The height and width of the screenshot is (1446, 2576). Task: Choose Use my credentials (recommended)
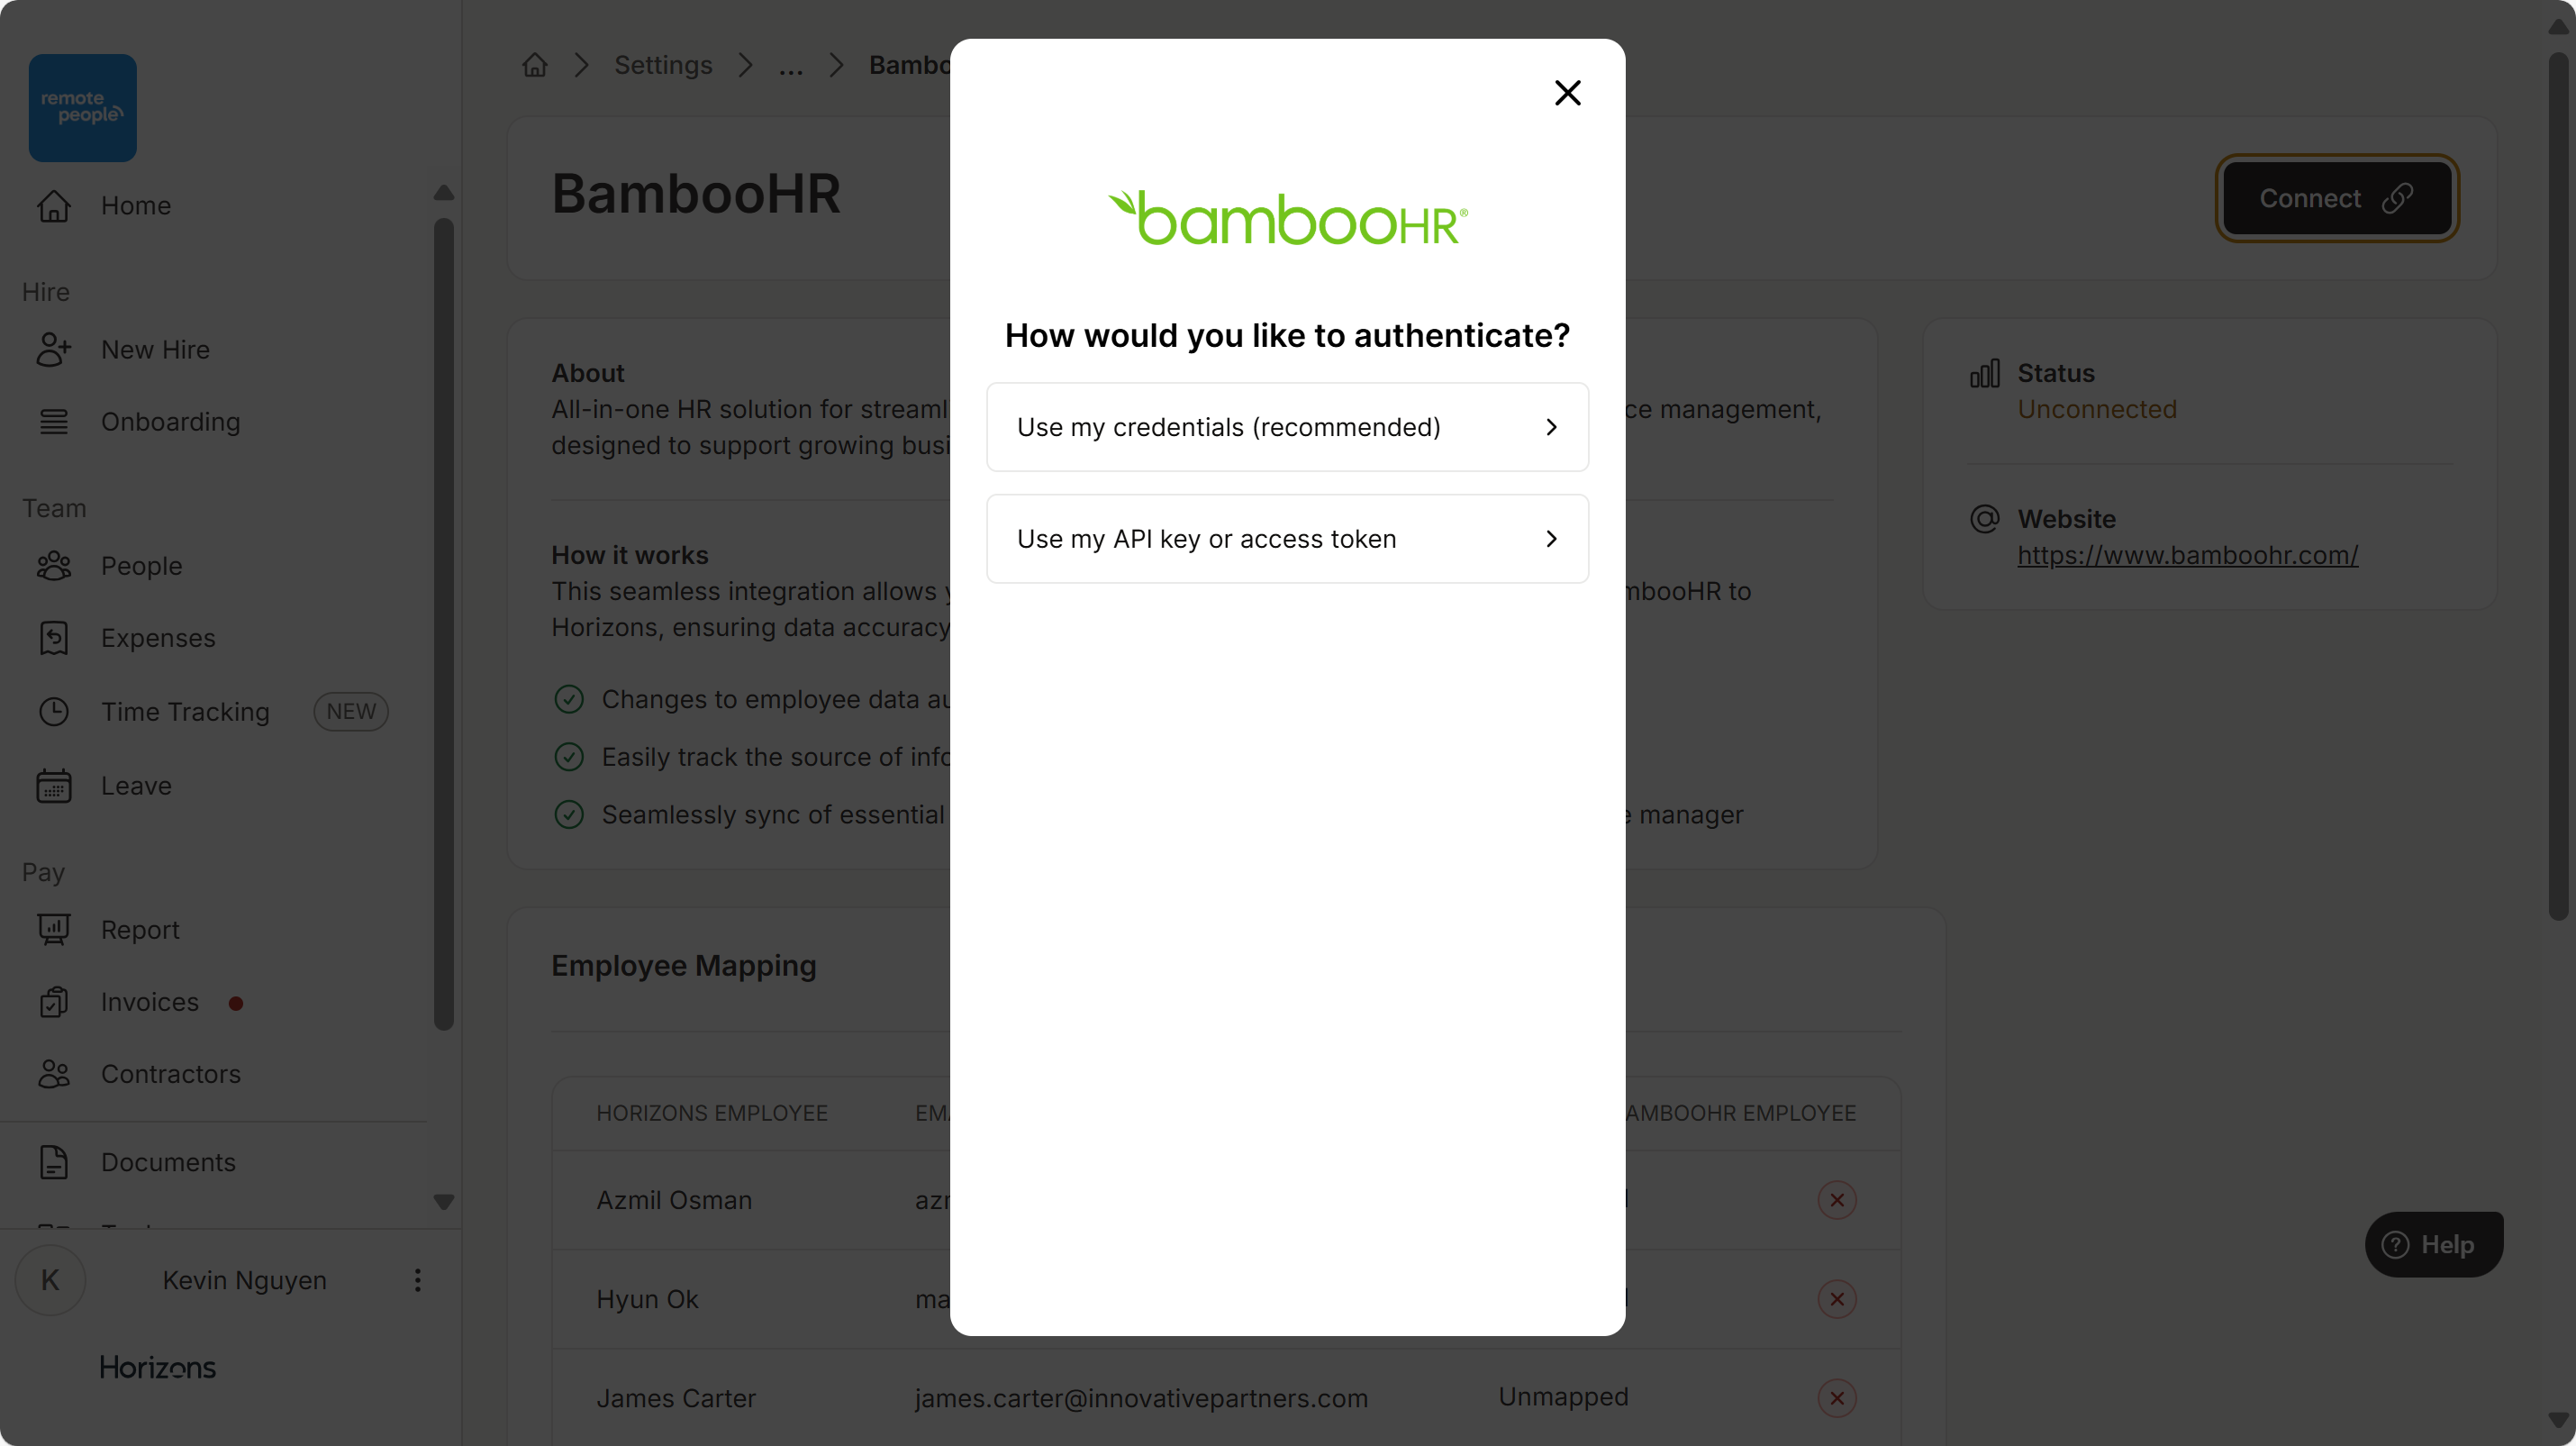1287,427
